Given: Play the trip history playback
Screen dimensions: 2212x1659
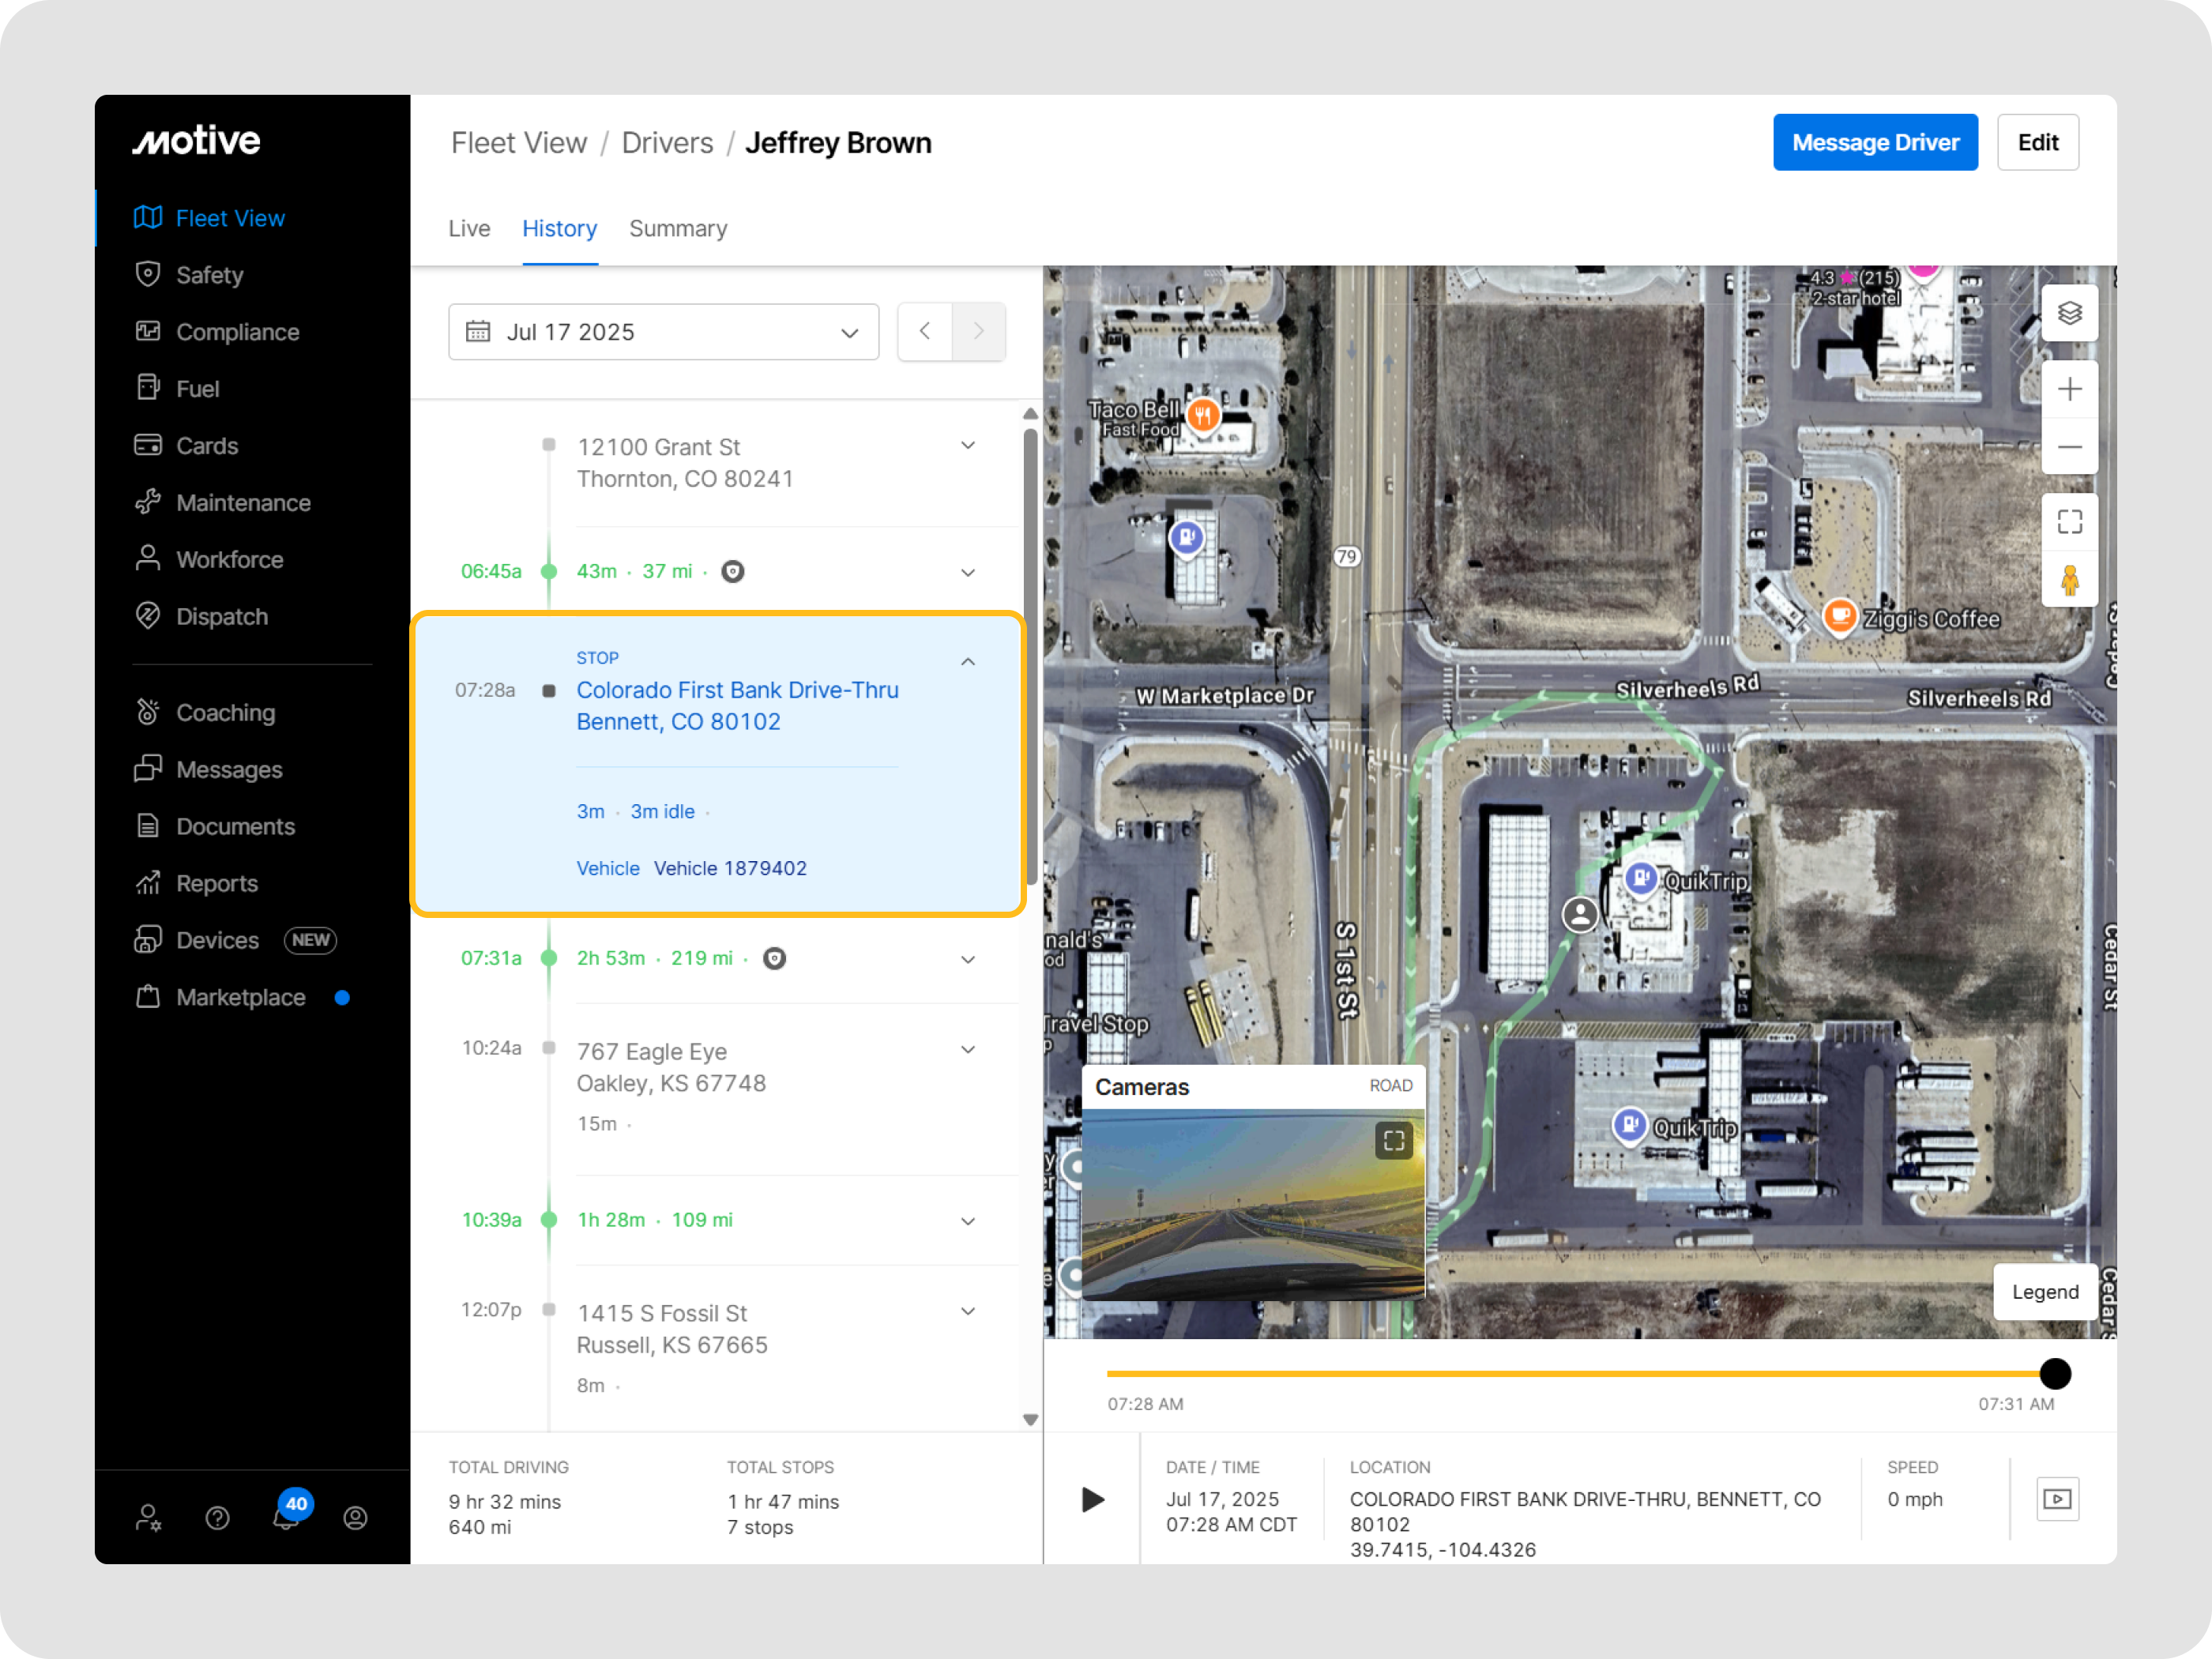Looking at the screenshot, I should click(1092, 1499).
